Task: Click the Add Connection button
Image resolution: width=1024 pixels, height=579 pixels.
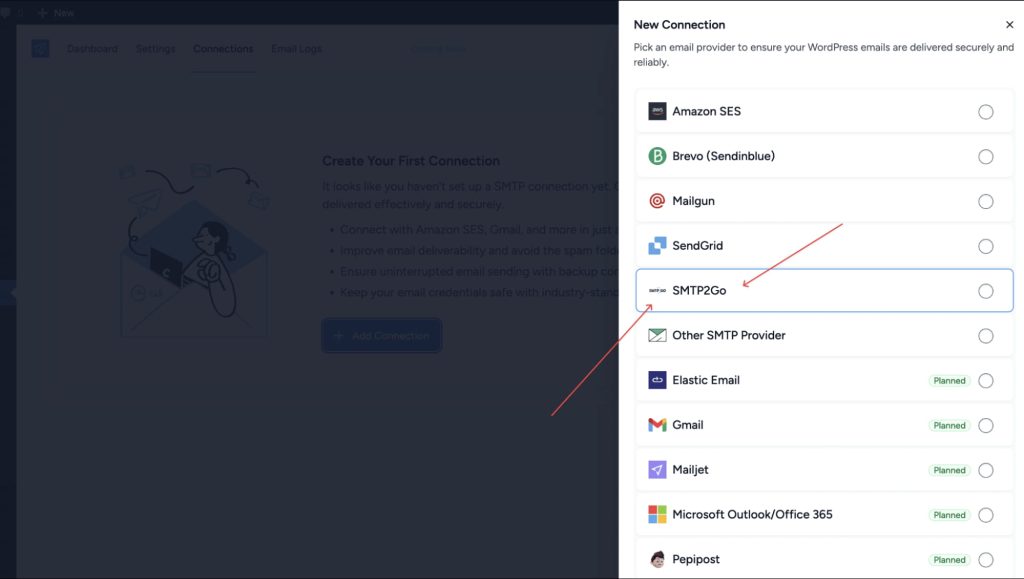Action: click(381, 336)
